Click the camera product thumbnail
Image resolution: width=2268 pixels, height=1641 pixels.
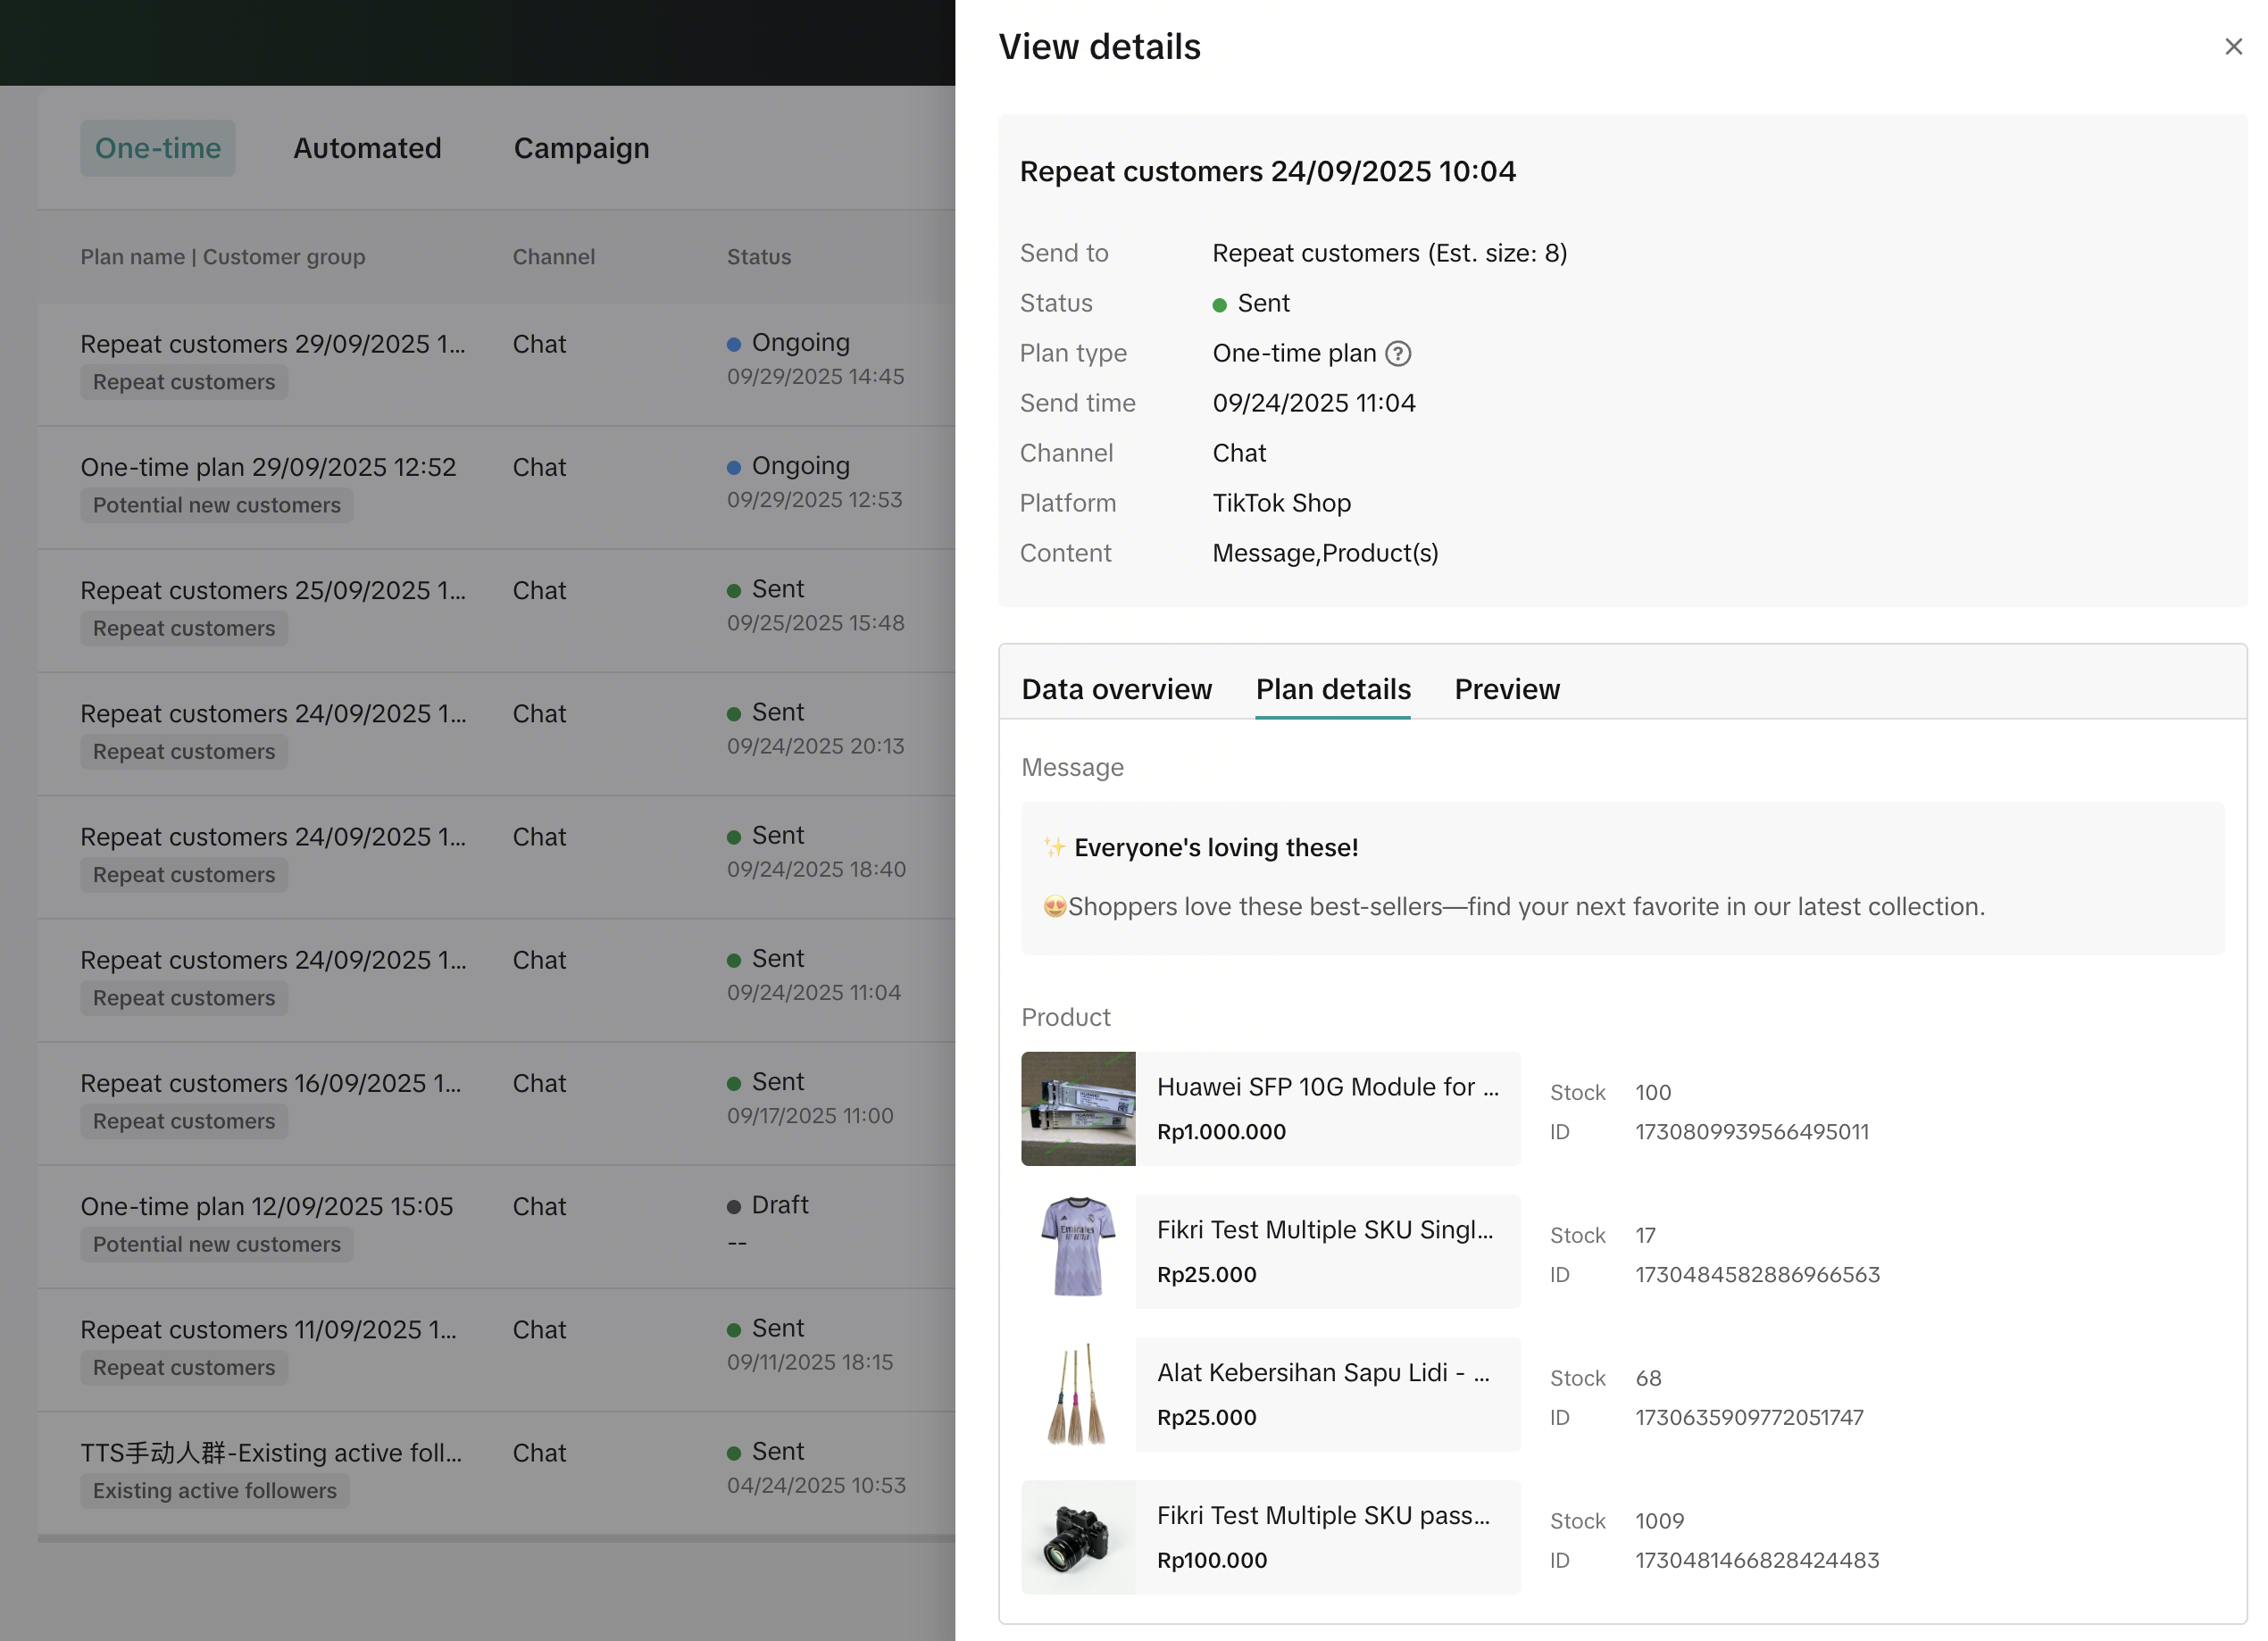[x=1078, y=1537]
